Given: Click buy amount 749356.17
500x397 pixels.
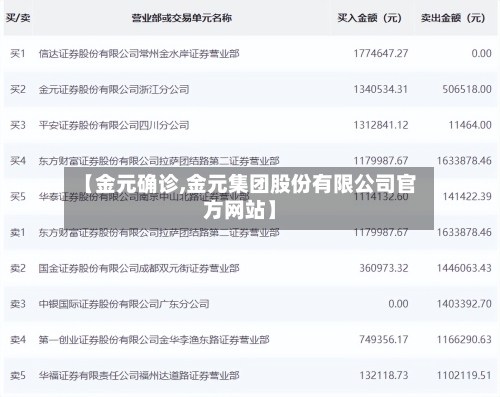Looking at the screenshot, I should [384, 340].
